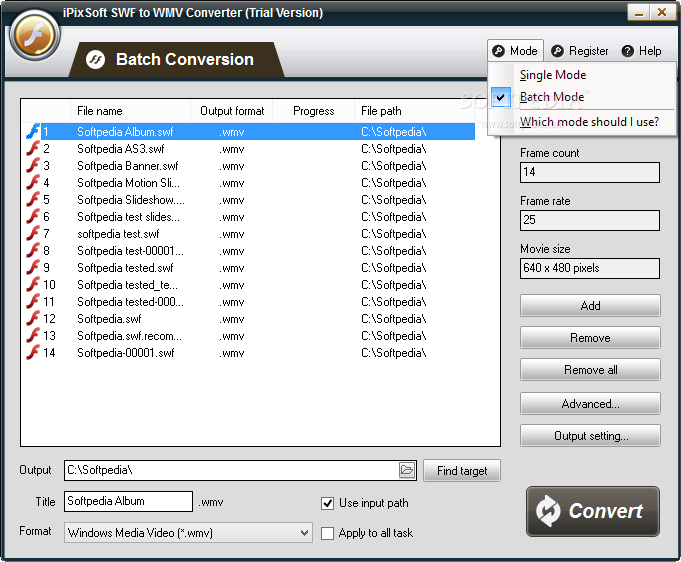The image size is (681, 562).
Task: Minimize the converter window
Action: [638, 12]
